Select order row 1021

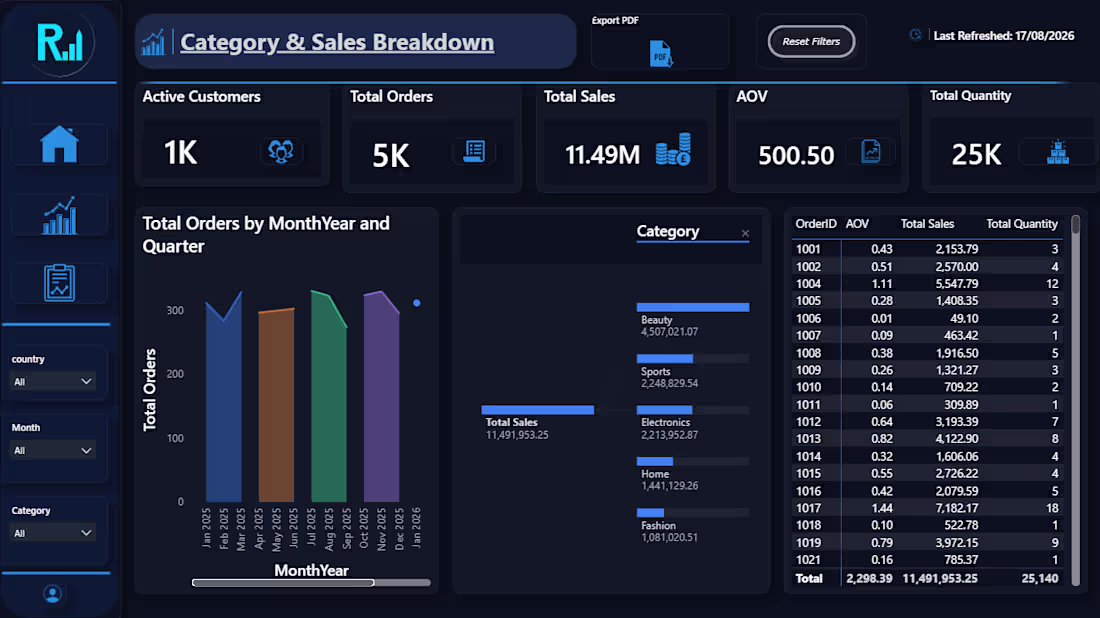[927, 560]
